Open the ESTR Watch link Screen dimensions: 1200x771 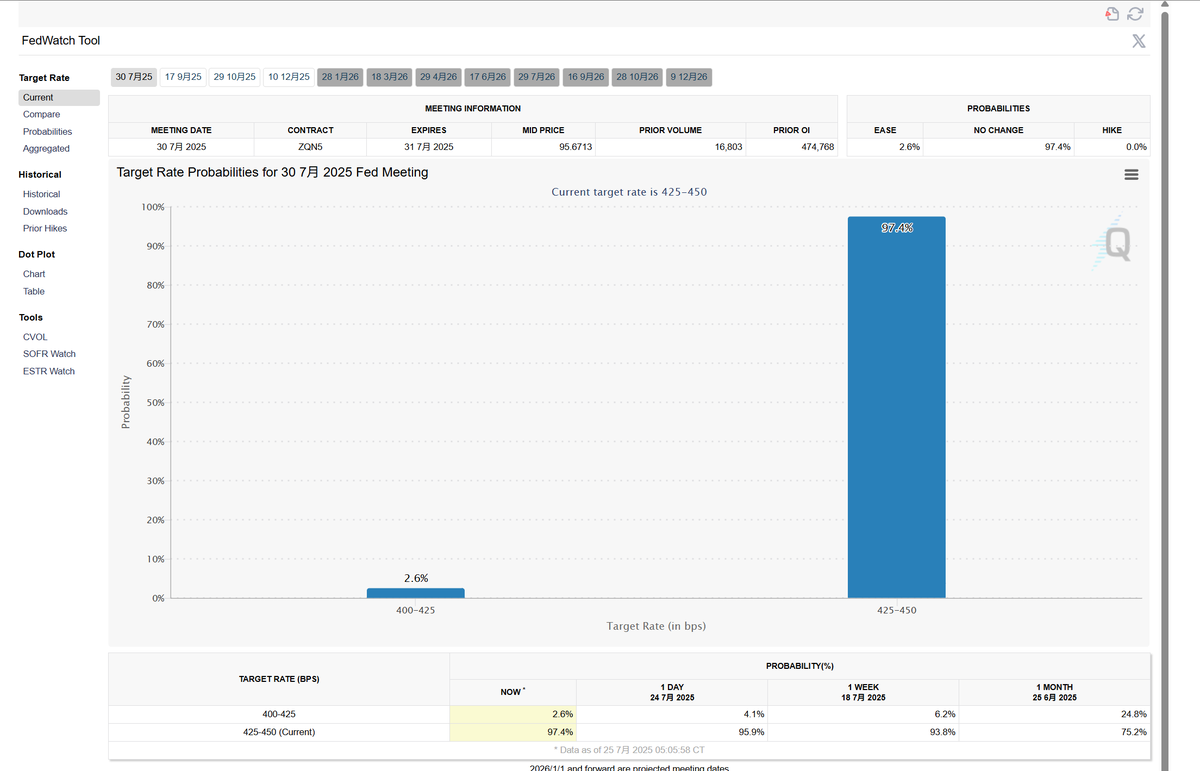(x=49, y=371)
